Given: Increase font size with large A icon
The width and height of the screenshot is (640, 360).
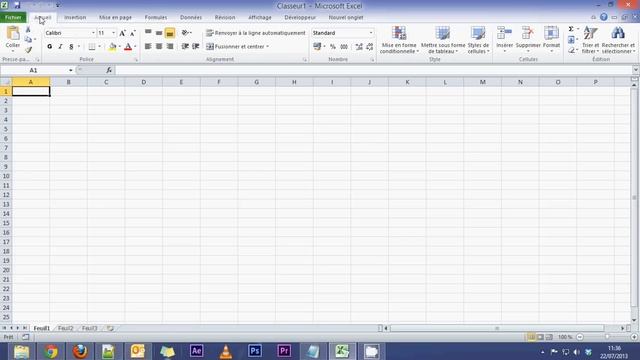Looking at the screenshot, I should 122,33.
